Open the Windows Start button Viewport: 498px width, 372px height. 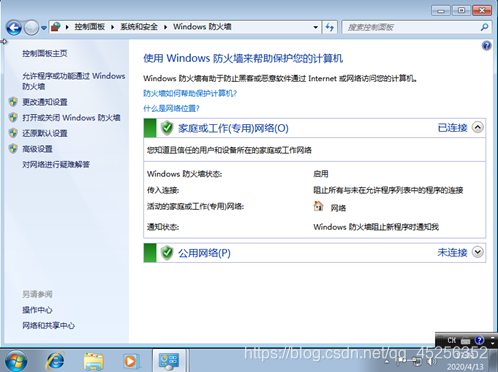tap(16, 361)
